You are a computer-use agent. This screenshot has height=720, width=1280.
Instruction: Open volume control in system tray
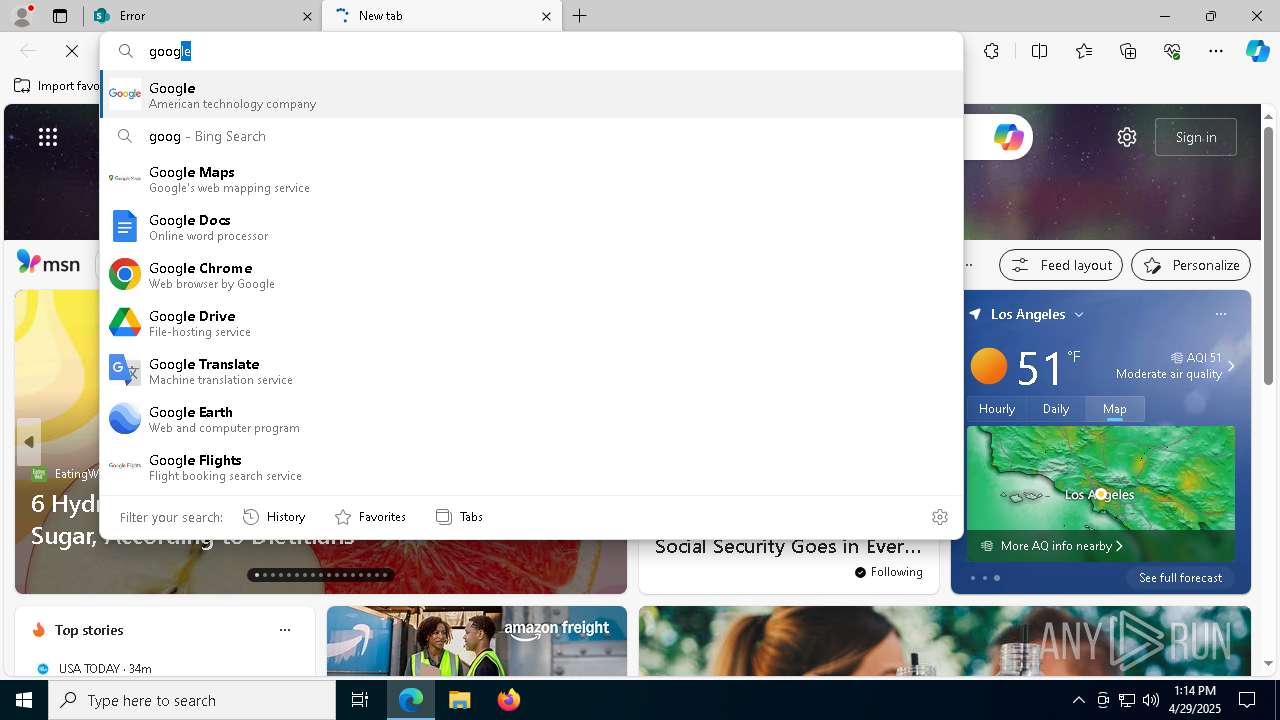[x=1151, y=700]
